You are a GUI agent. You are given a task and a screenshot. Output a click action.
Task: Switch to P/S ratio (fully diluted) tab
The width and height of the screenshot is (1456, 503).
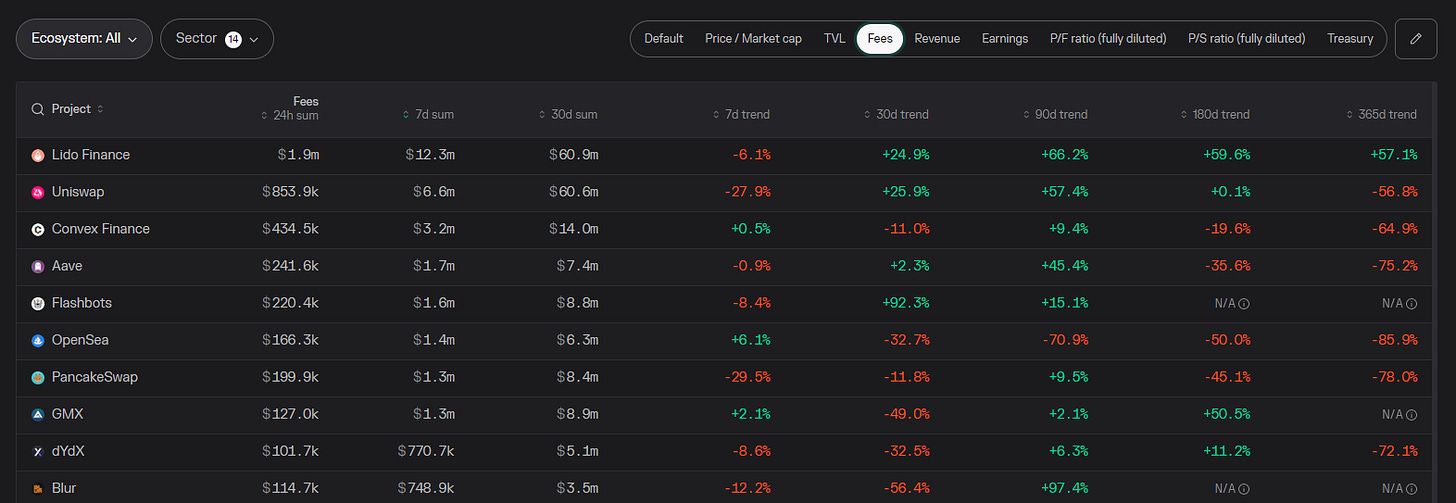tap(1246, 39)
